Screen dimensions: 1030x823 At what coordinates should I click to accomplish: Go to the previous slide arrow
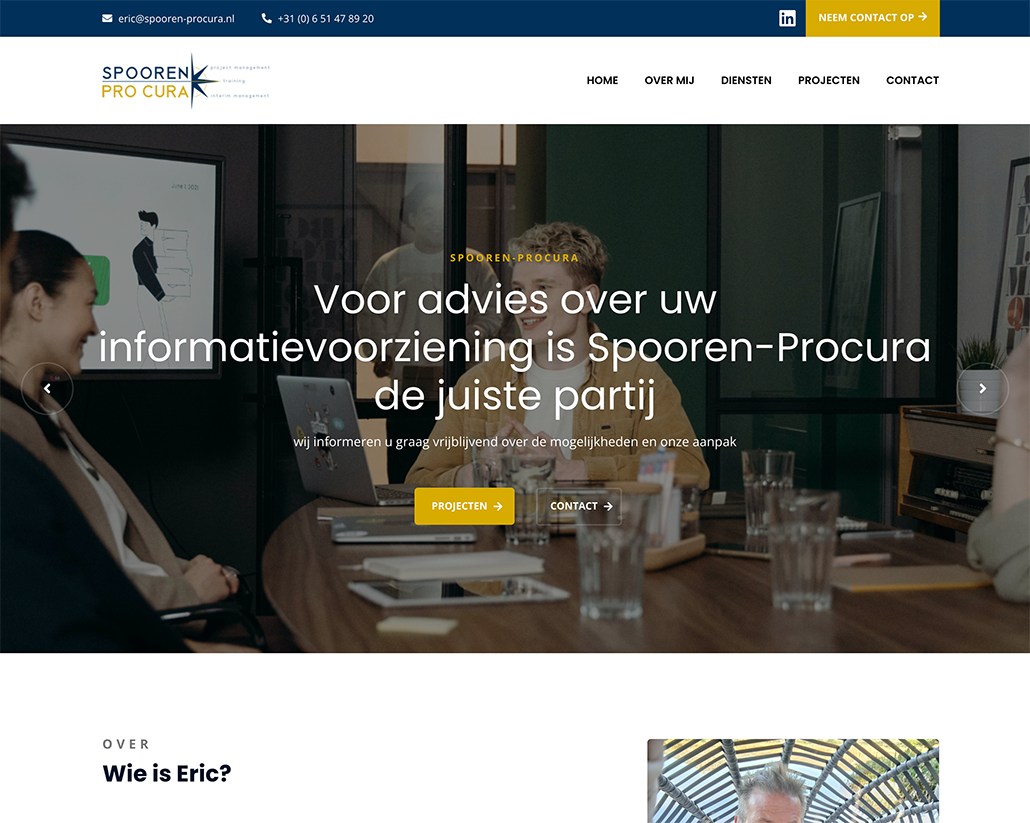pyautogui.click(x=47, y=388)
